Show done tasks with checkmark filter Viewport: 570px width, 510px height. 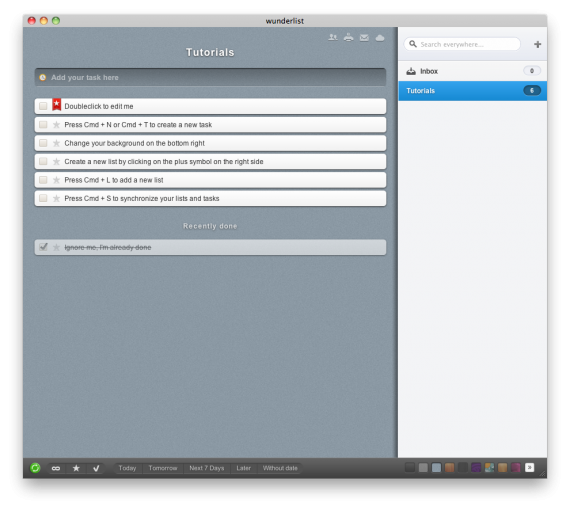96,468
